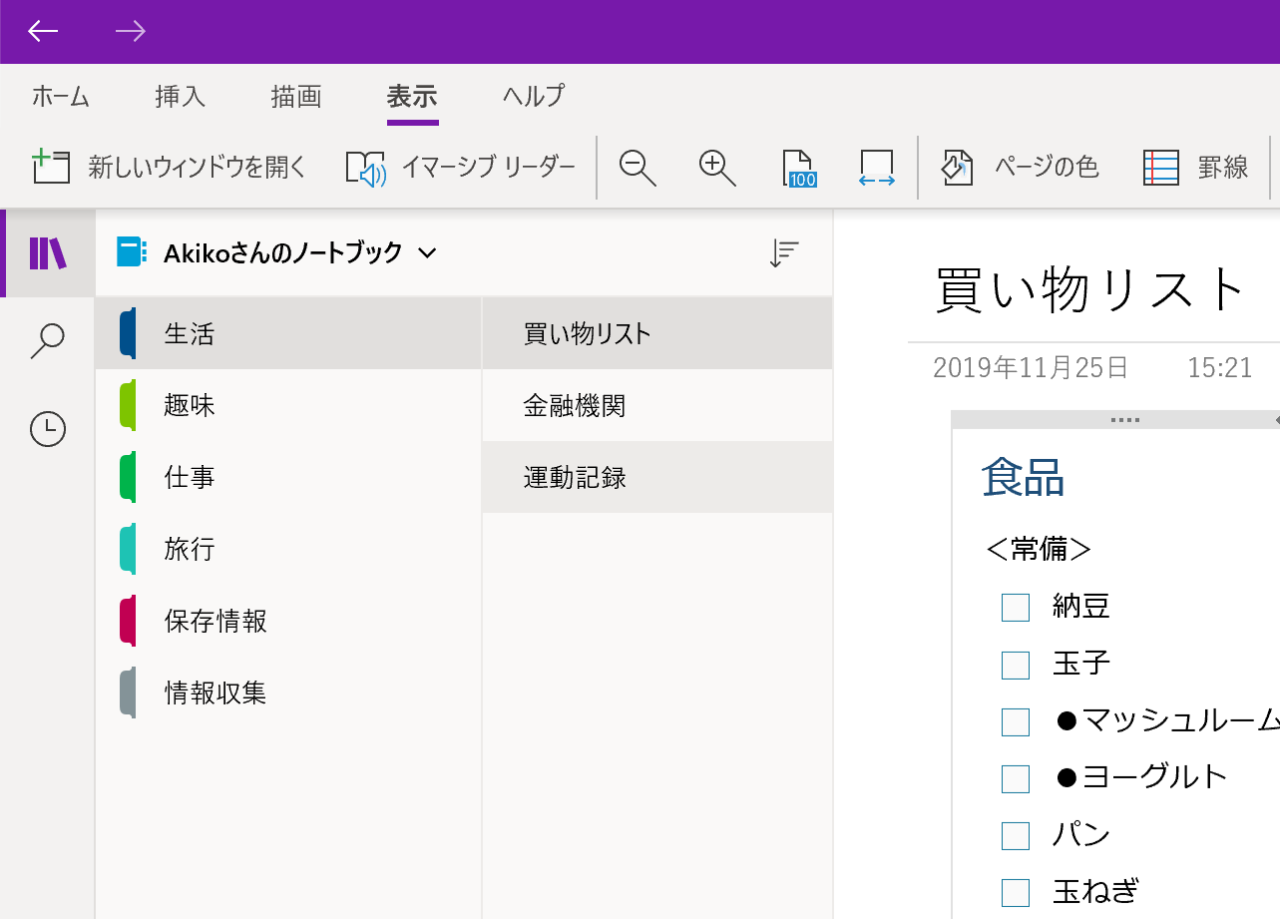
Task: Check the 納豆 checkbox
Action: point(1015,607)
